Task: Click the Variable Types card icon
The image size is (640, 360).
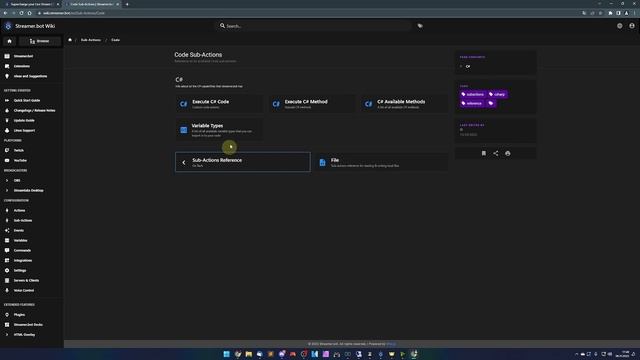Action: [184, 130]
